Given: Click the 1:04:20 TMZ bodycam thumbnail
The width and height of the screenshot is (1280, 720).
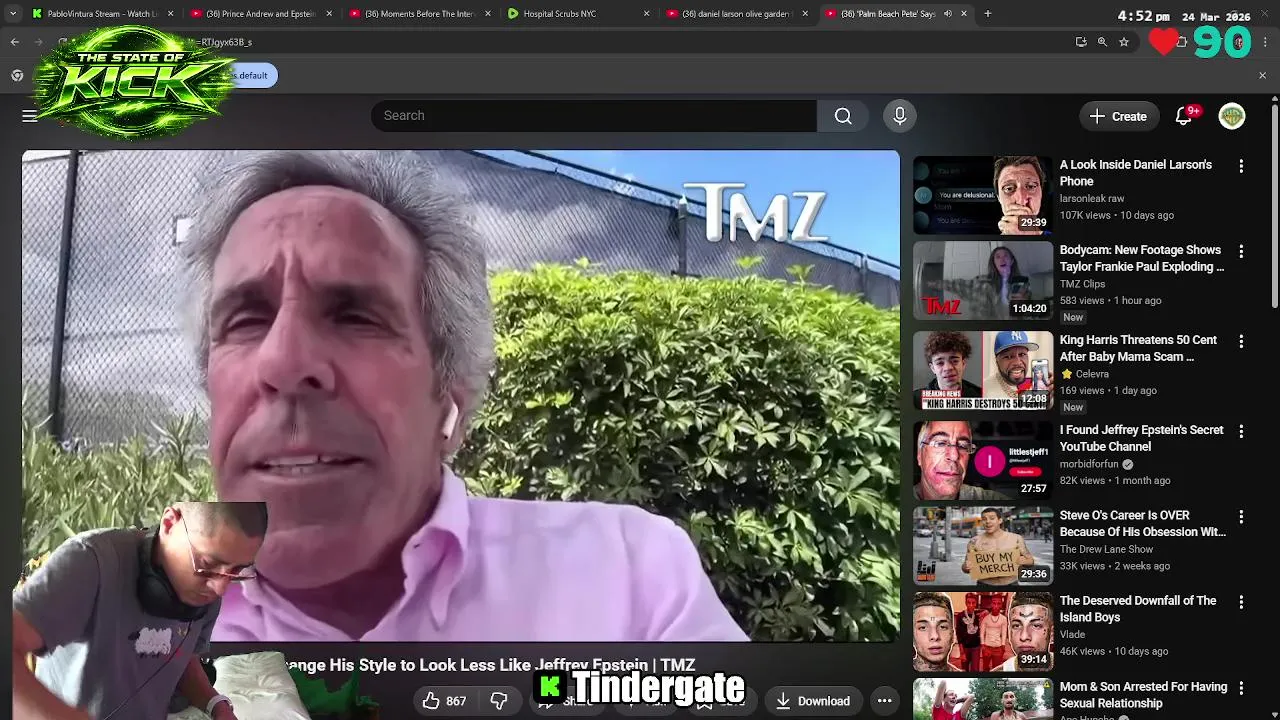Looking at the screenshot, I should 983,280.
